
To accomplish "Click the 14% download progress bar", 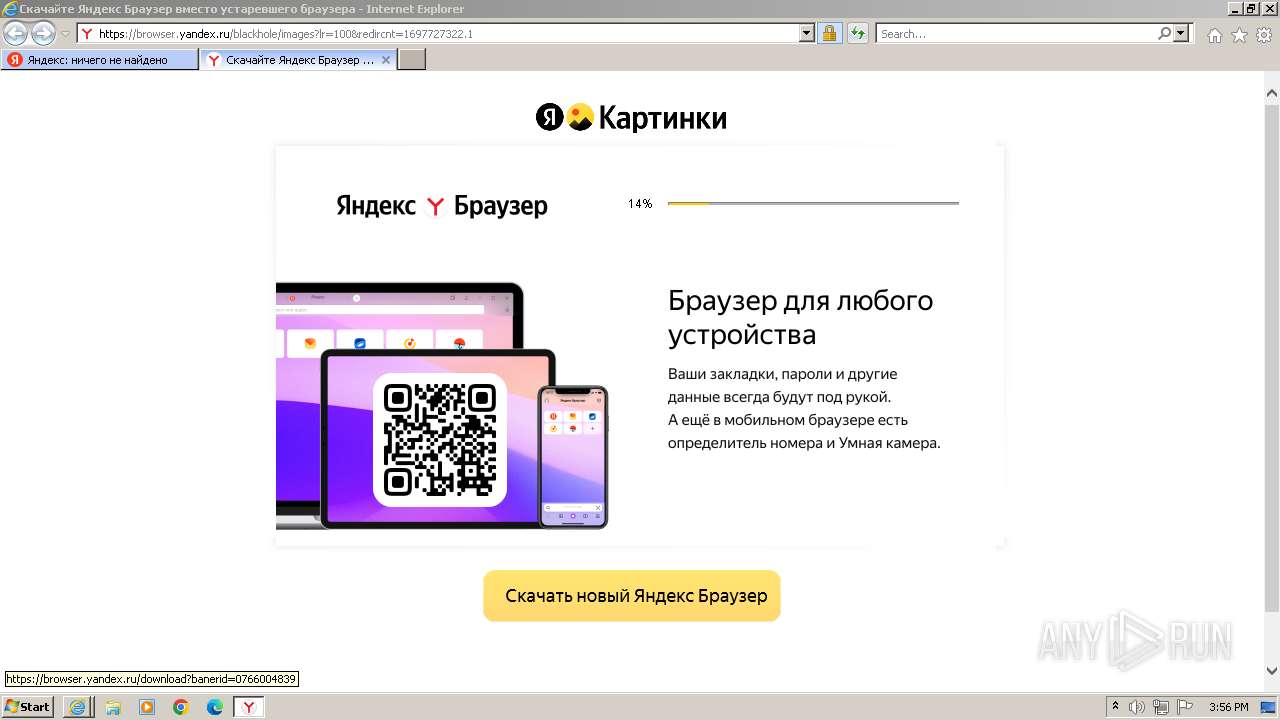I will [x=813, y=203].
